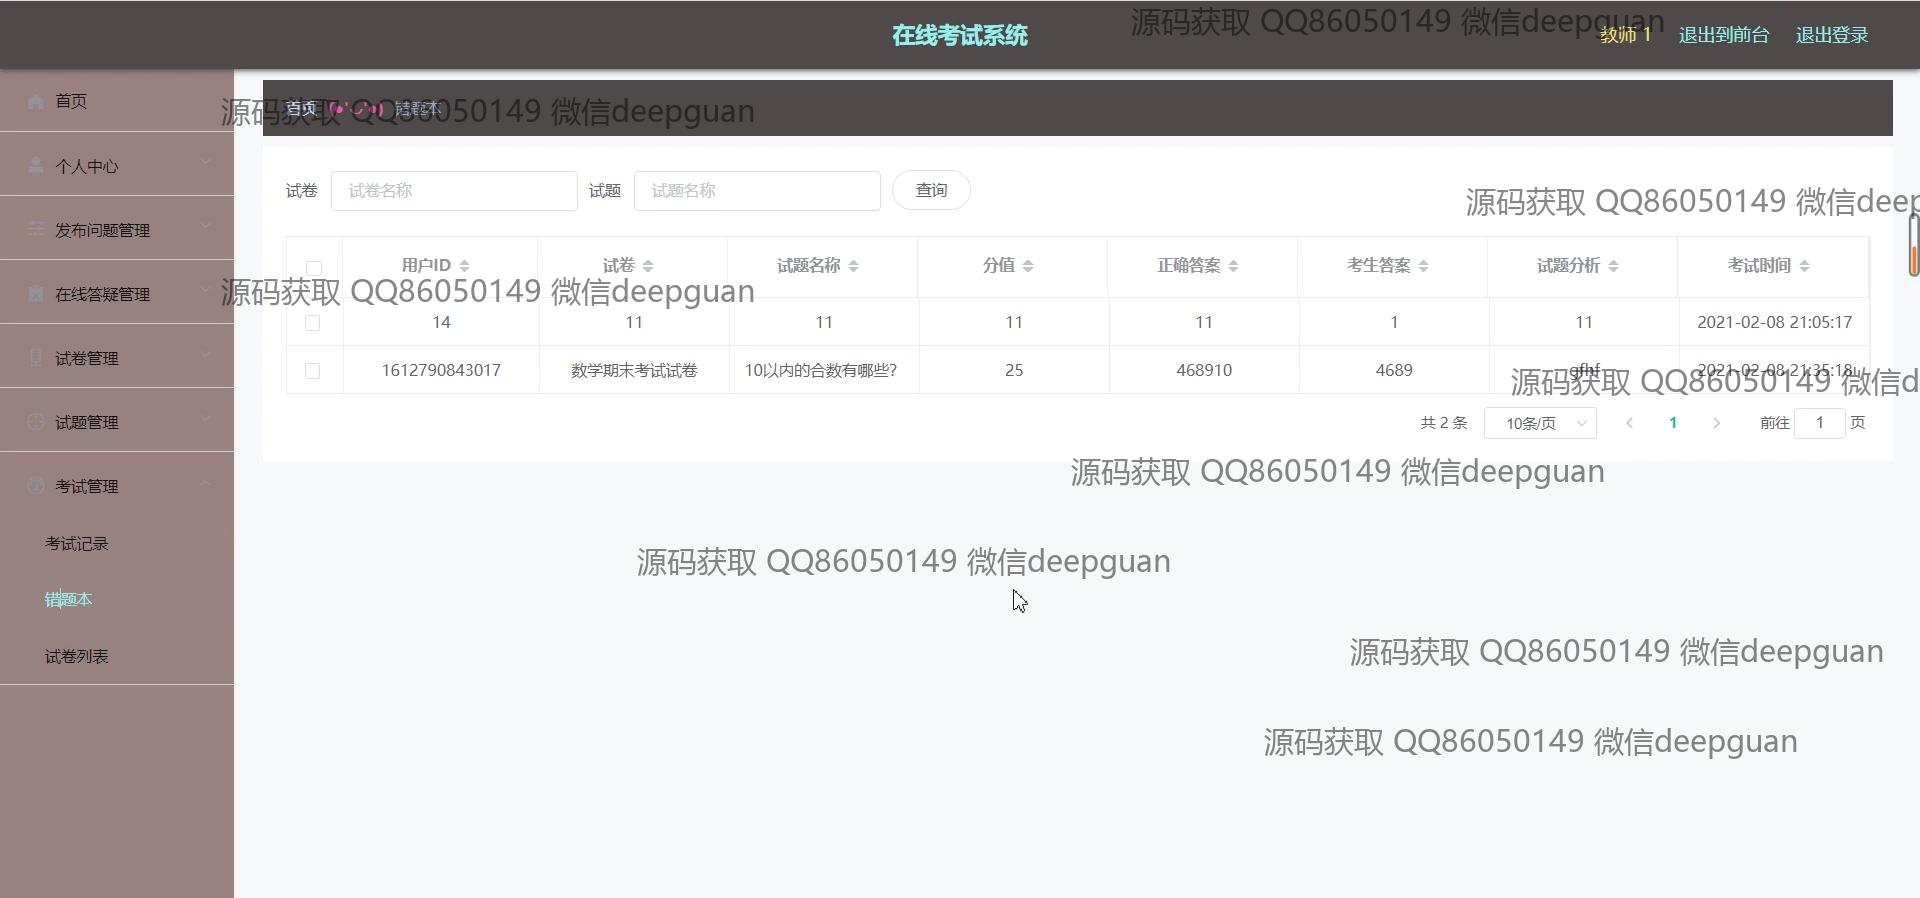Click the icon beside 试卷管理
The height and width of the screenshot is (898, 1920).
36,357
